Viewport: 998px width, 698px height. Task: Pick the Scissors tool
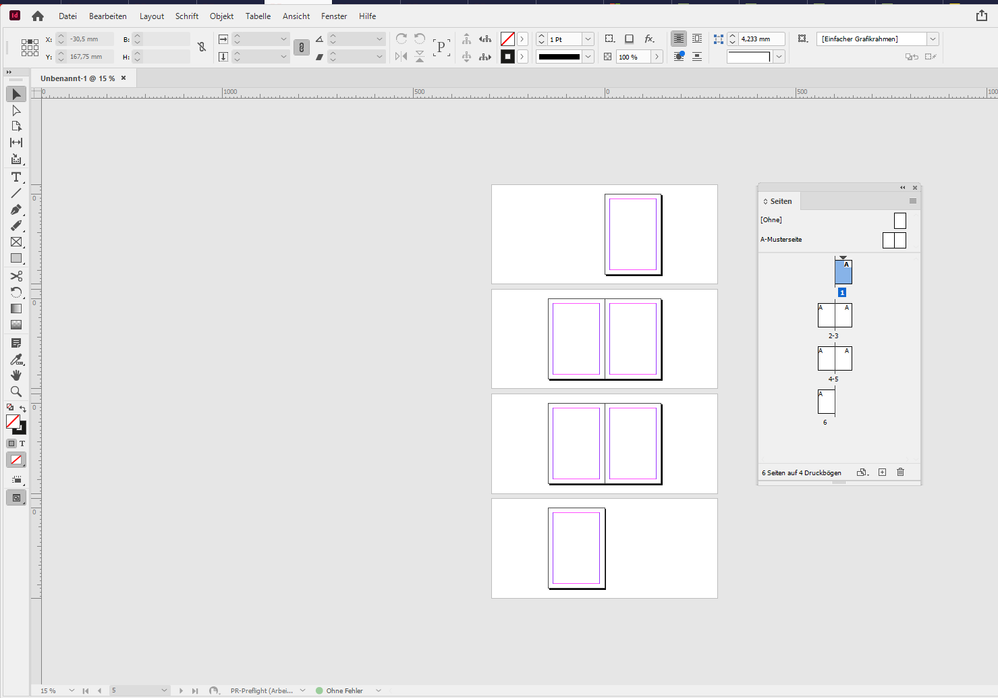tap(16, 276)
